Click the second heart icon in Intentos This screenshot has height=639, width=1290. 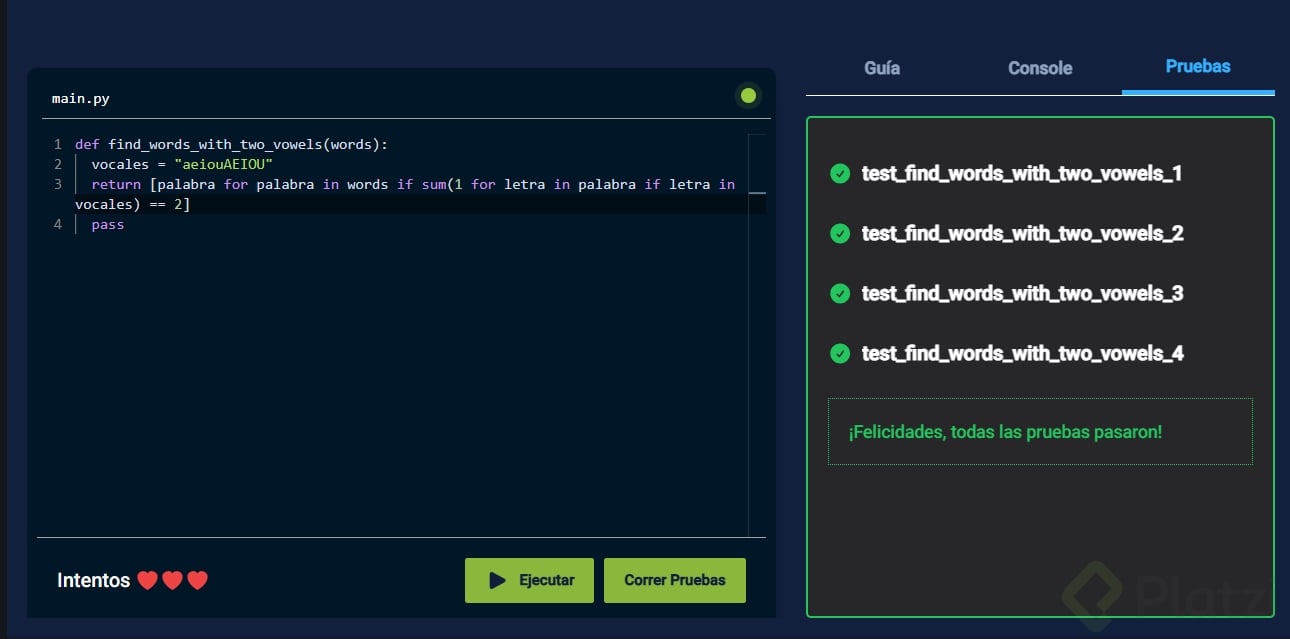tap(172, 580)
